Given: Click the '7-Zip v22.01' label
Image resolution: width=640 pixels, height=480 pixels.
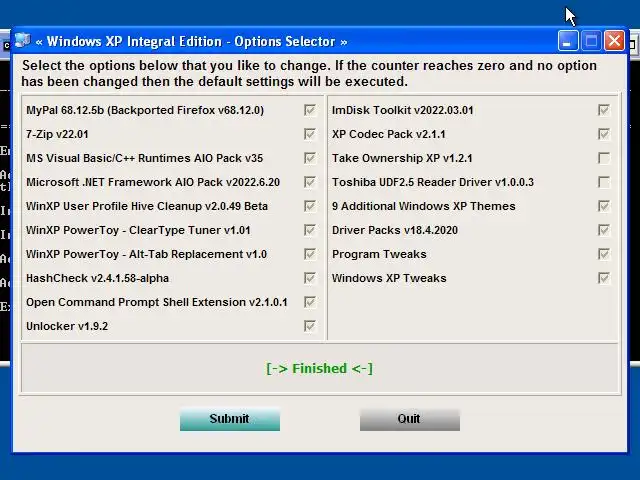Looking at the screenshot, I should (57, 134).
